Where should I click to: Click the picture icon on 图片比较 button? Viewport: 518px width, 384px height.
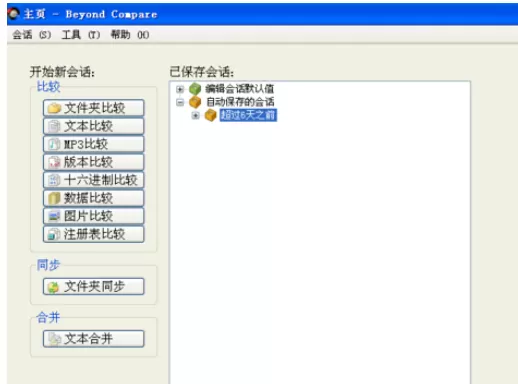point(54,216)
